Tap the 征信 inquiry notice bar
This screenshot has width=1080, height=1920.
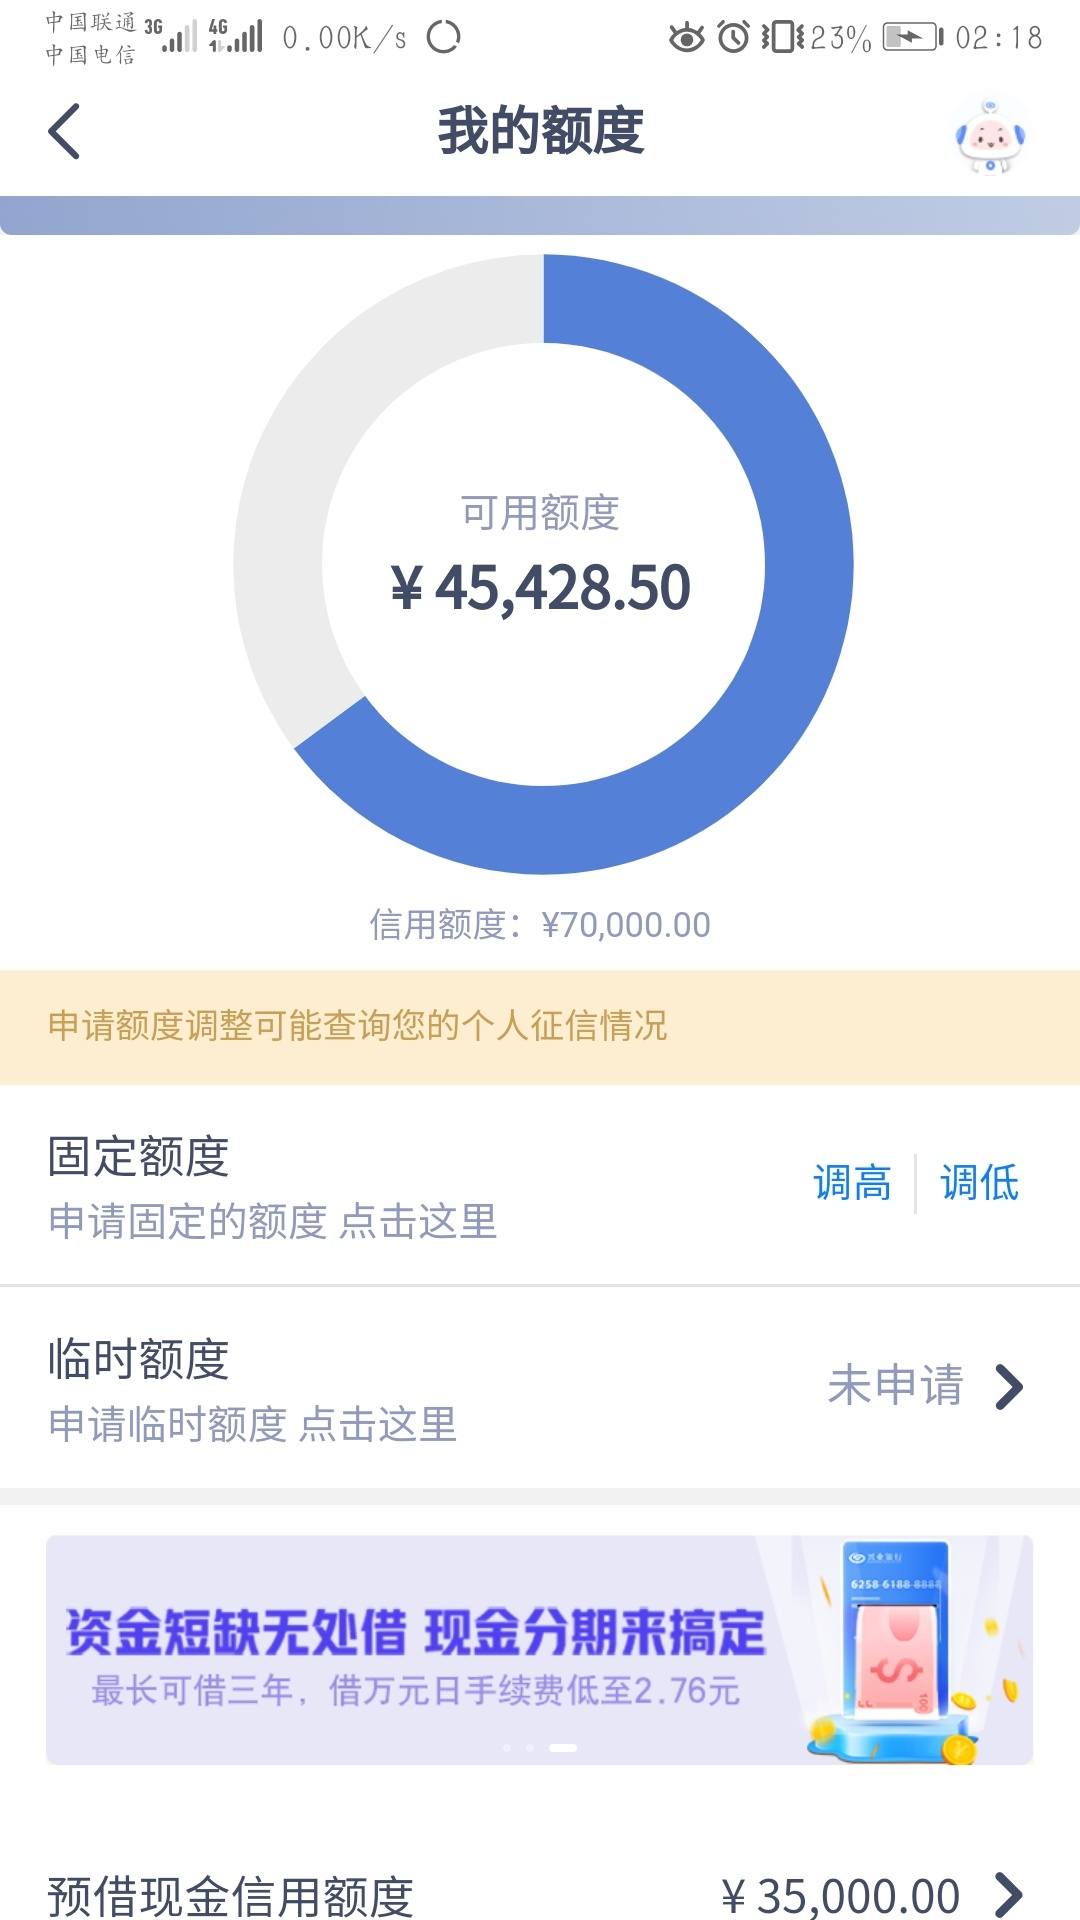pyautogui.click(x=540, y=1027)
